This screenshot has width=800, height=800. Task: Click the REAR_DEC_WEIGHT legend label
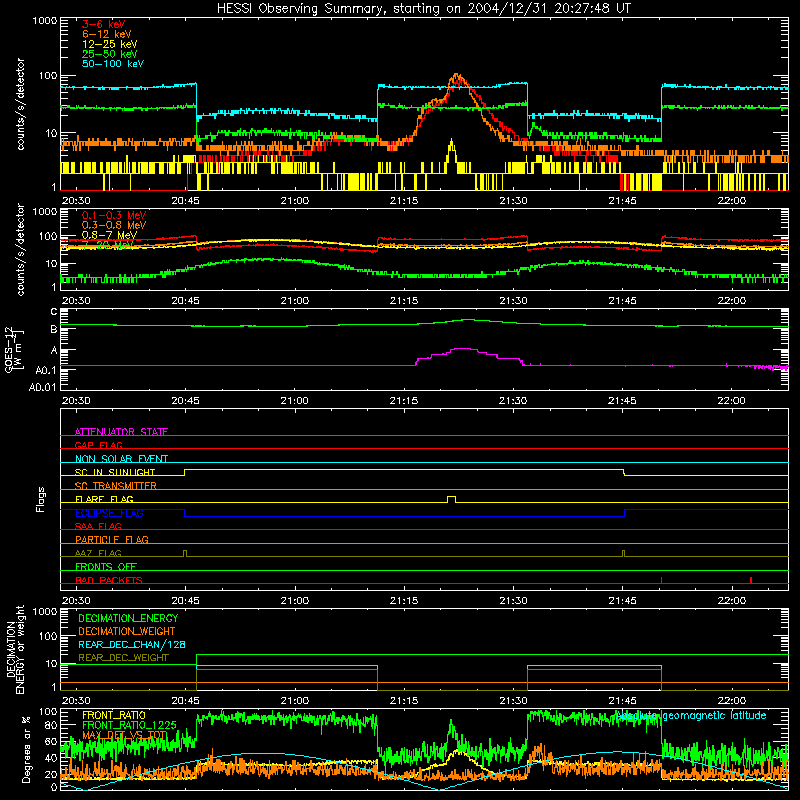123,658
